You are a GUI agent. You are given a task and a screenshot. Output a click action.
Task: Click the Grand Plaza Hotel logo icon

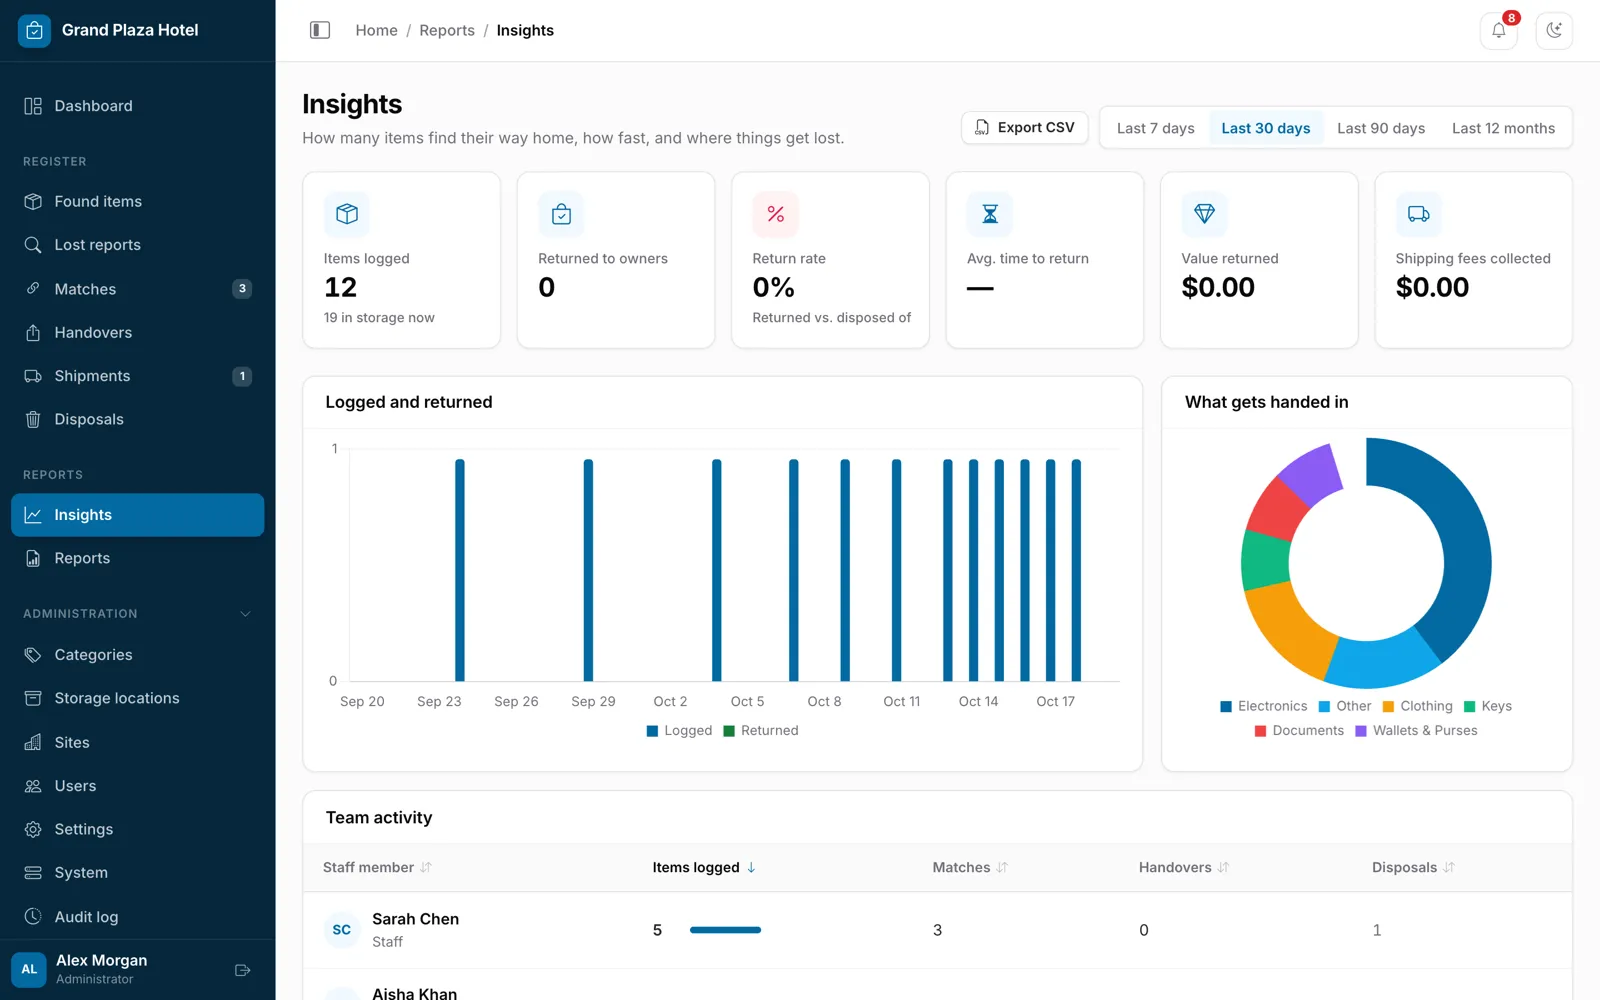[34, 30]
